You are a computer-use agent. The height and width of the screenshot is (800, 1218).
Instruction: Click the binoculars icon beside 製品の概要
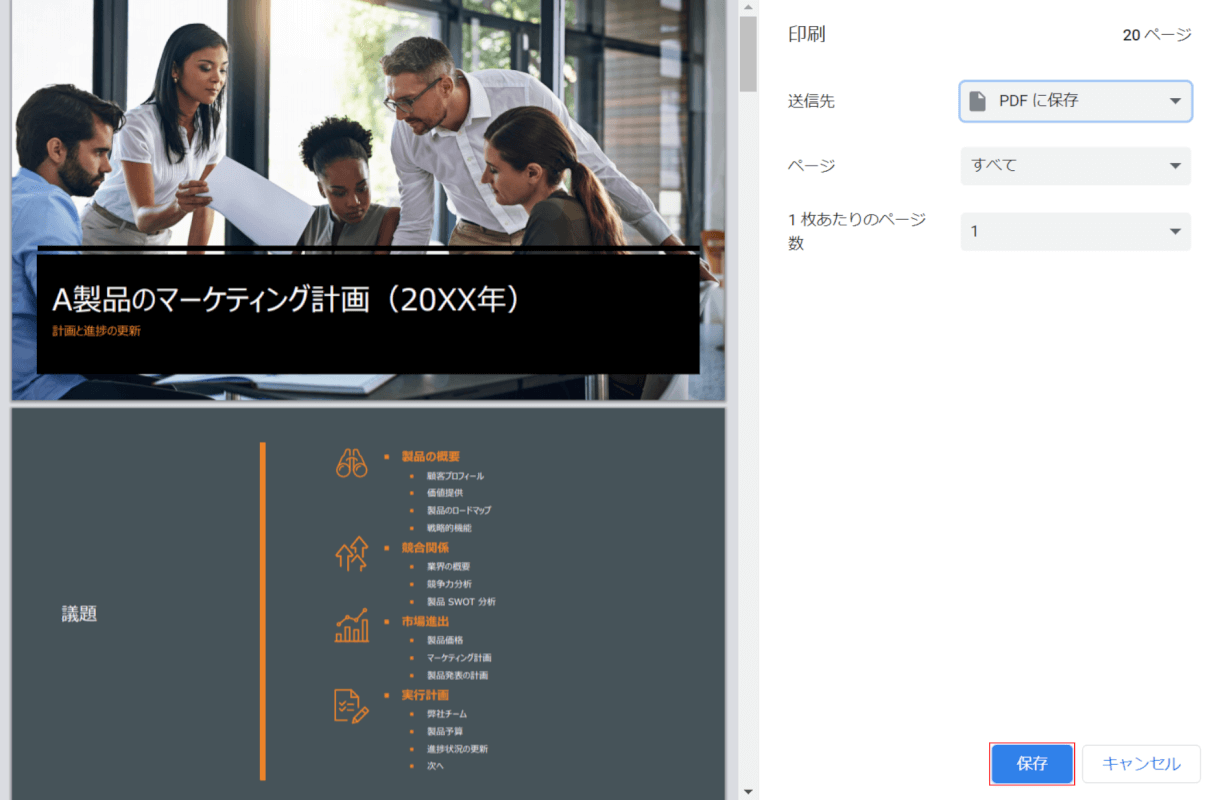[x=351, y=462]
